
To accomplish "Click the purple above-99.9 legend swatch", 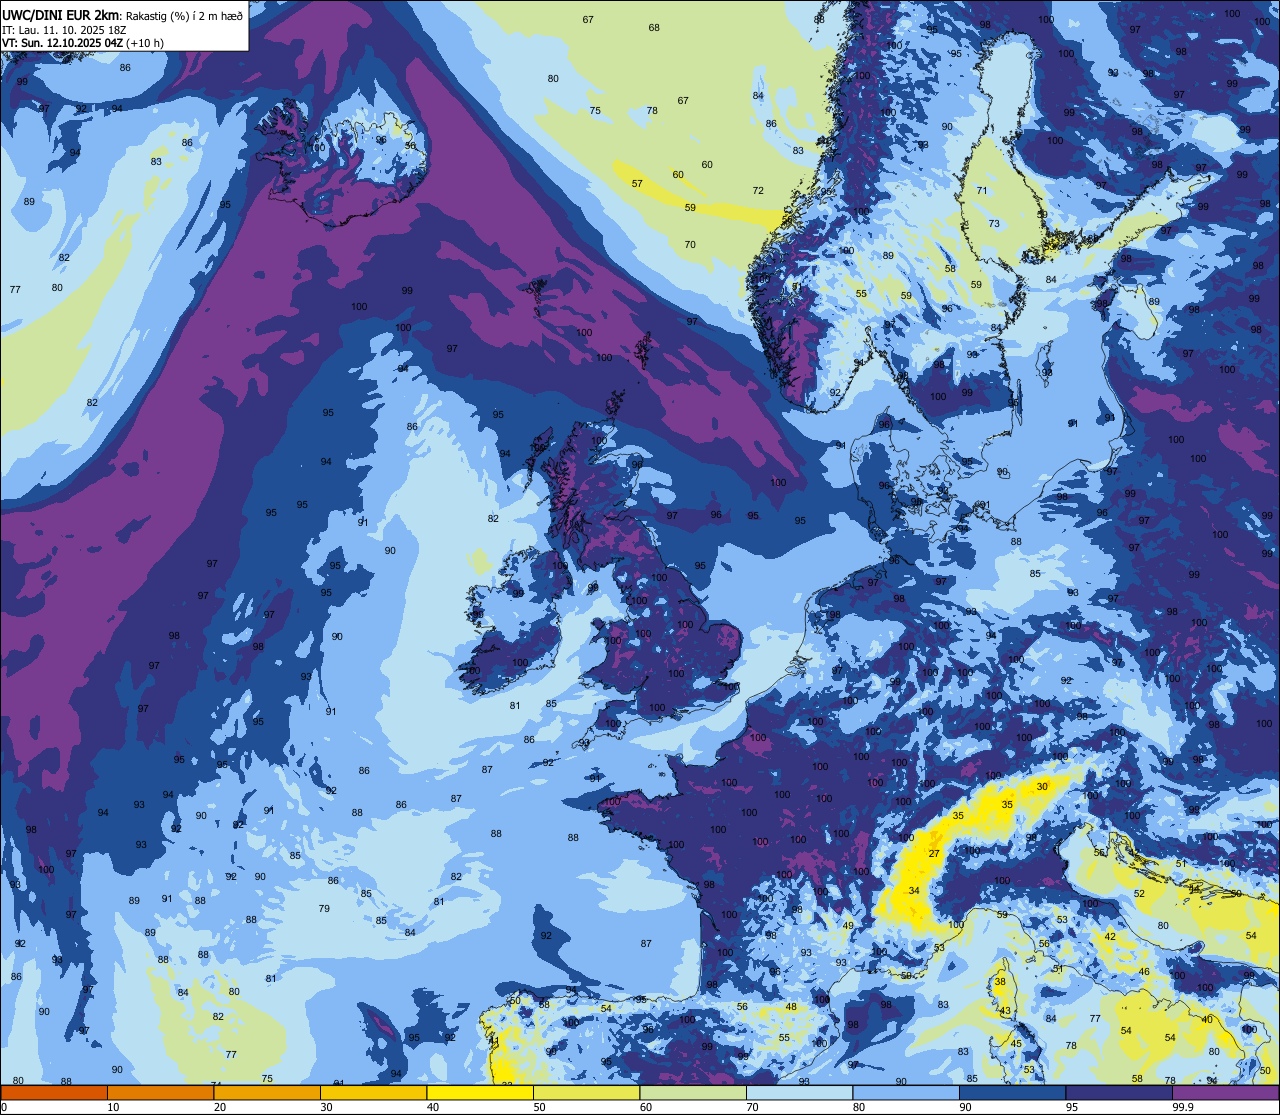I will click(1226, 1093).
